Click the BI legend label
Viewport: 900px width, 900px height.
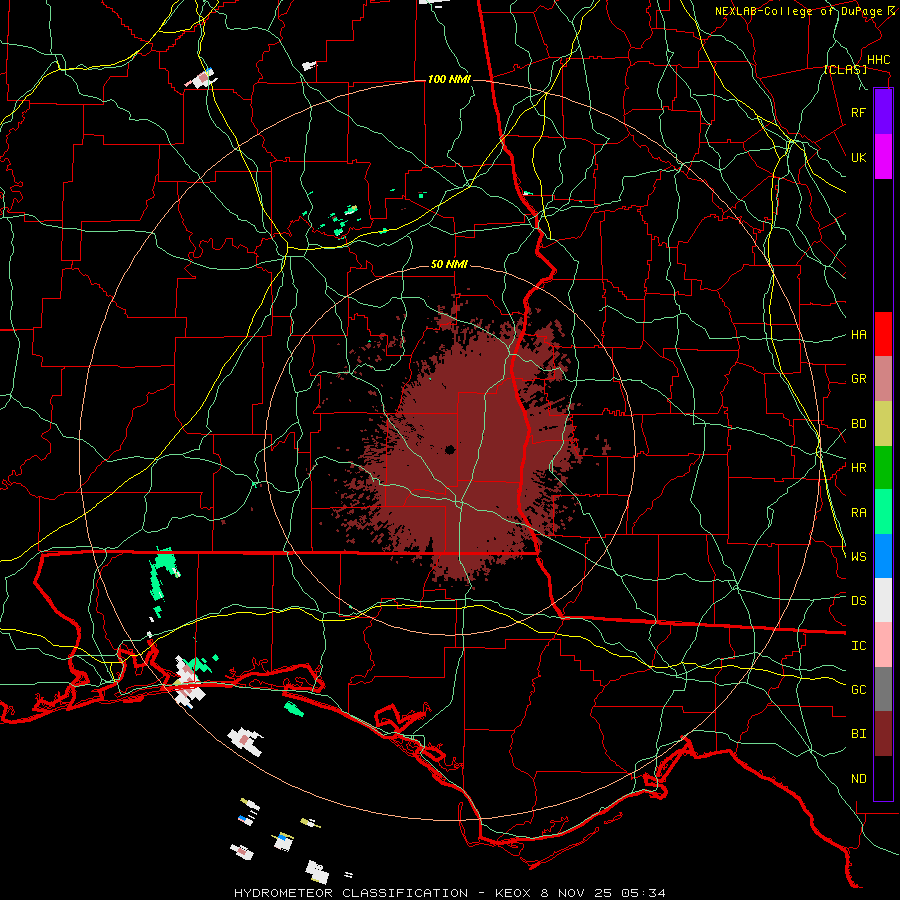[x=859, y=734]
